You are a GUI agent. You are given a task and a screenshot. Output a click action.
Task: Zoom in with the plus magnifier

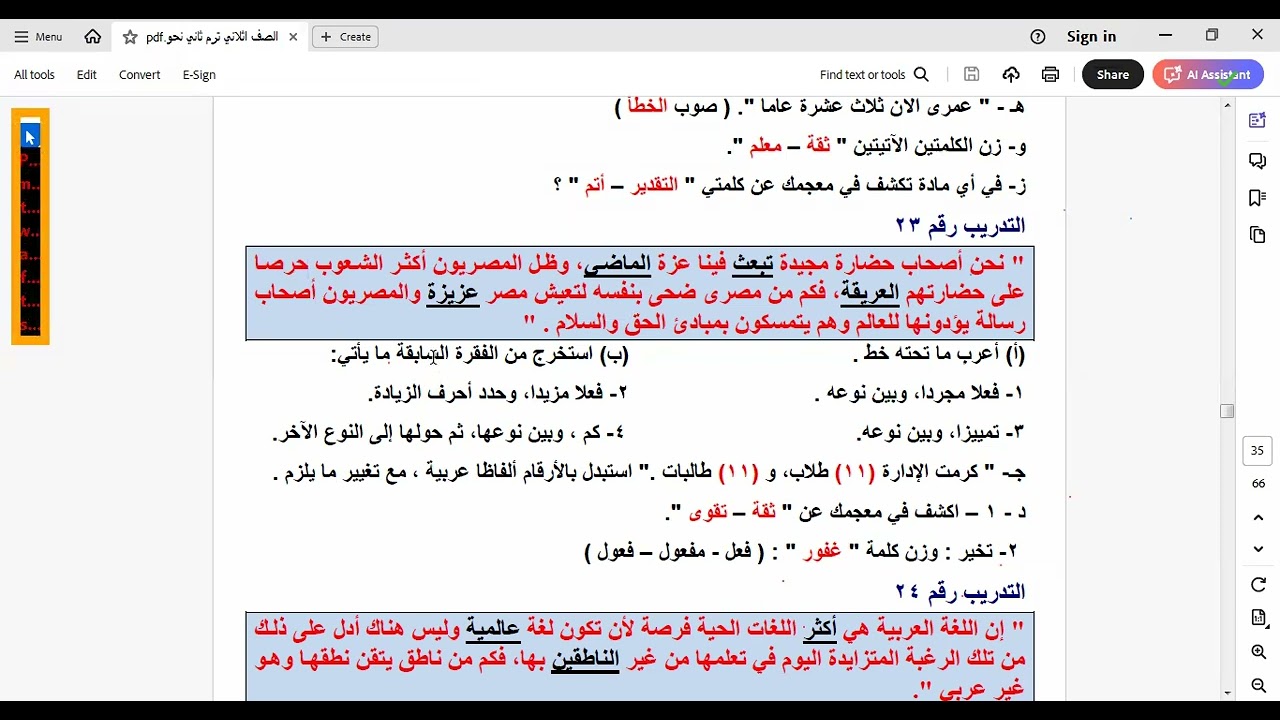tap(1258, 652)
